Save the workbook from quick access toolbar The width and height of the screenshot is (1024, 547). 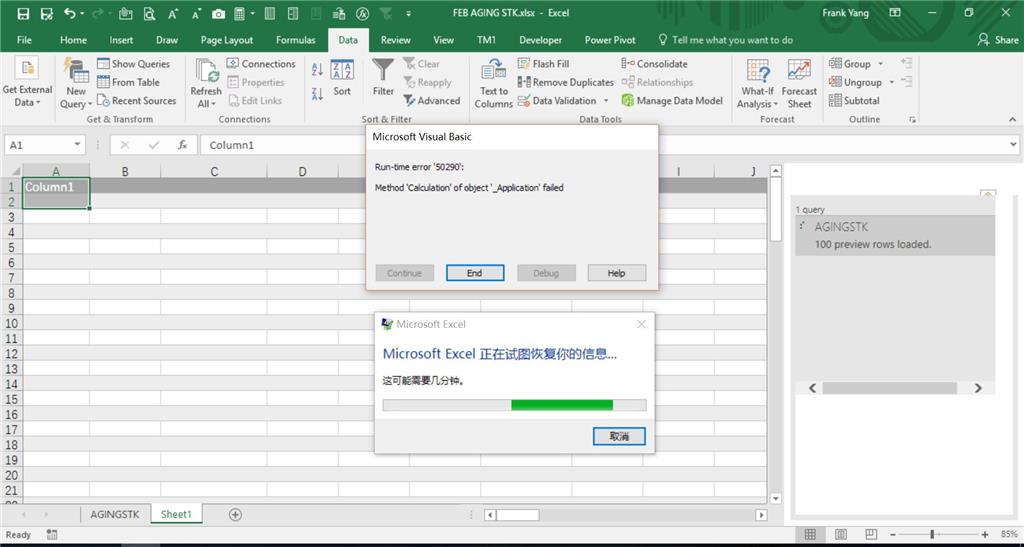(x=23, y=13)
